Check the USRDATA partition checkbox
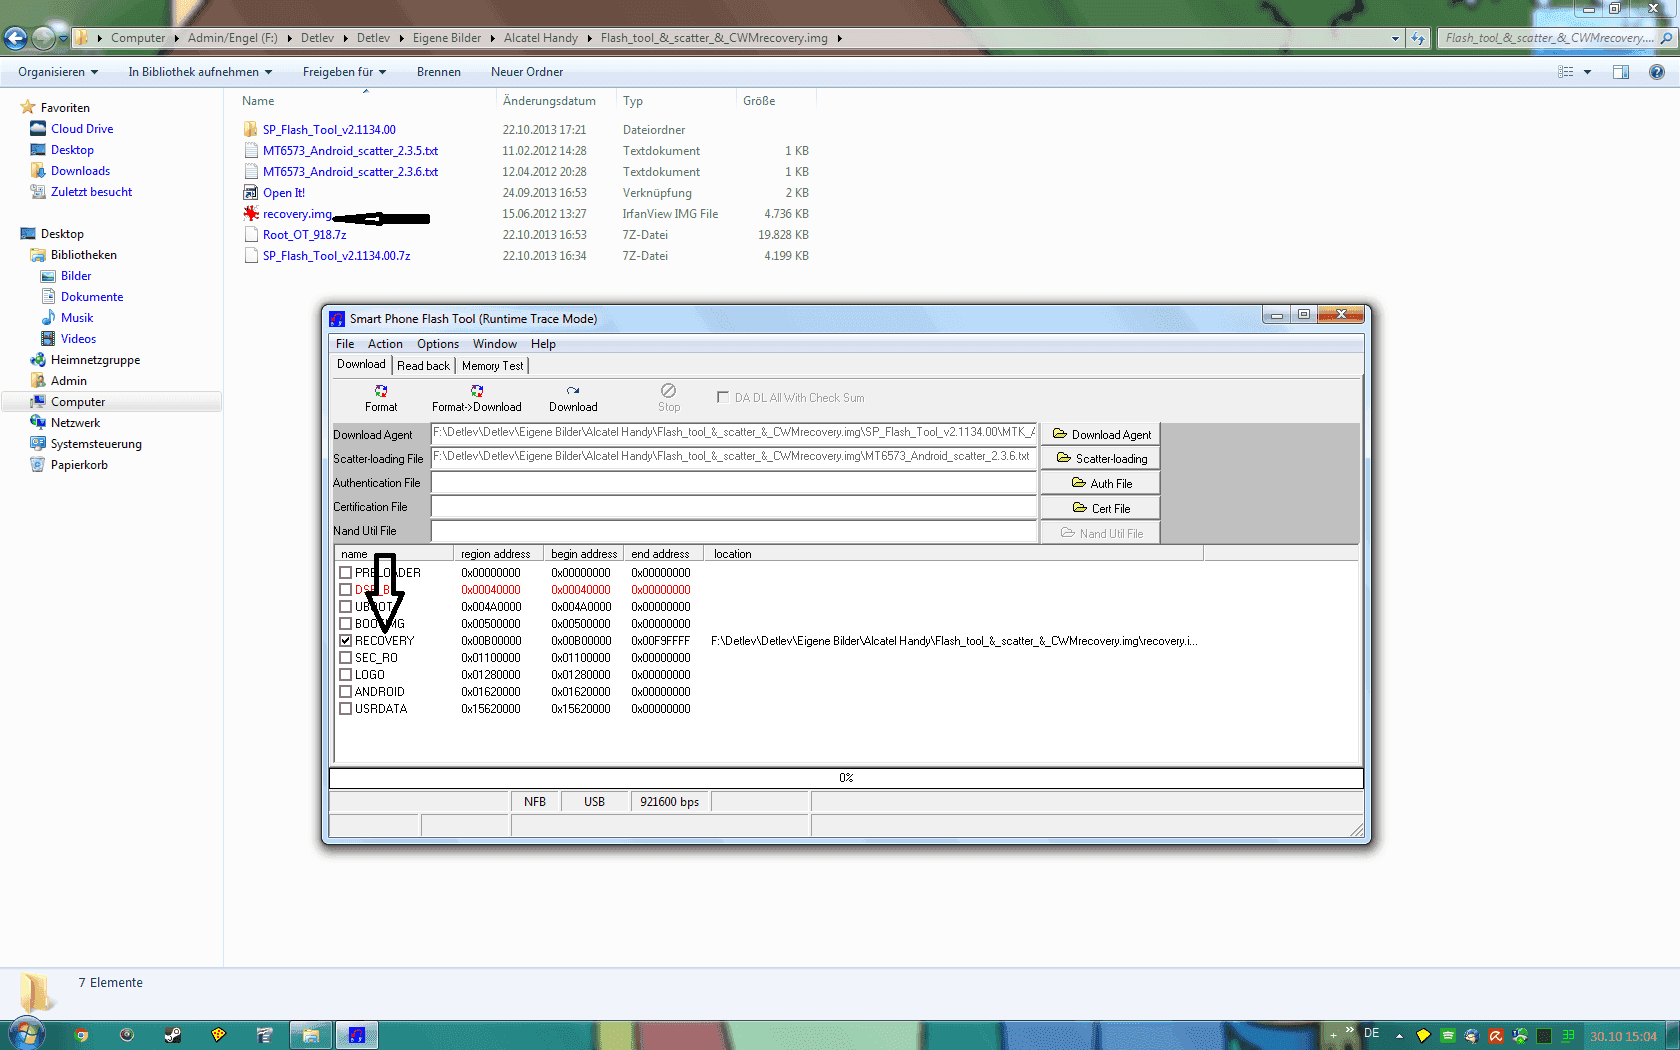Image resolution: width=1680 pixels, height=1050 pixels. click(x=345, y=708)
